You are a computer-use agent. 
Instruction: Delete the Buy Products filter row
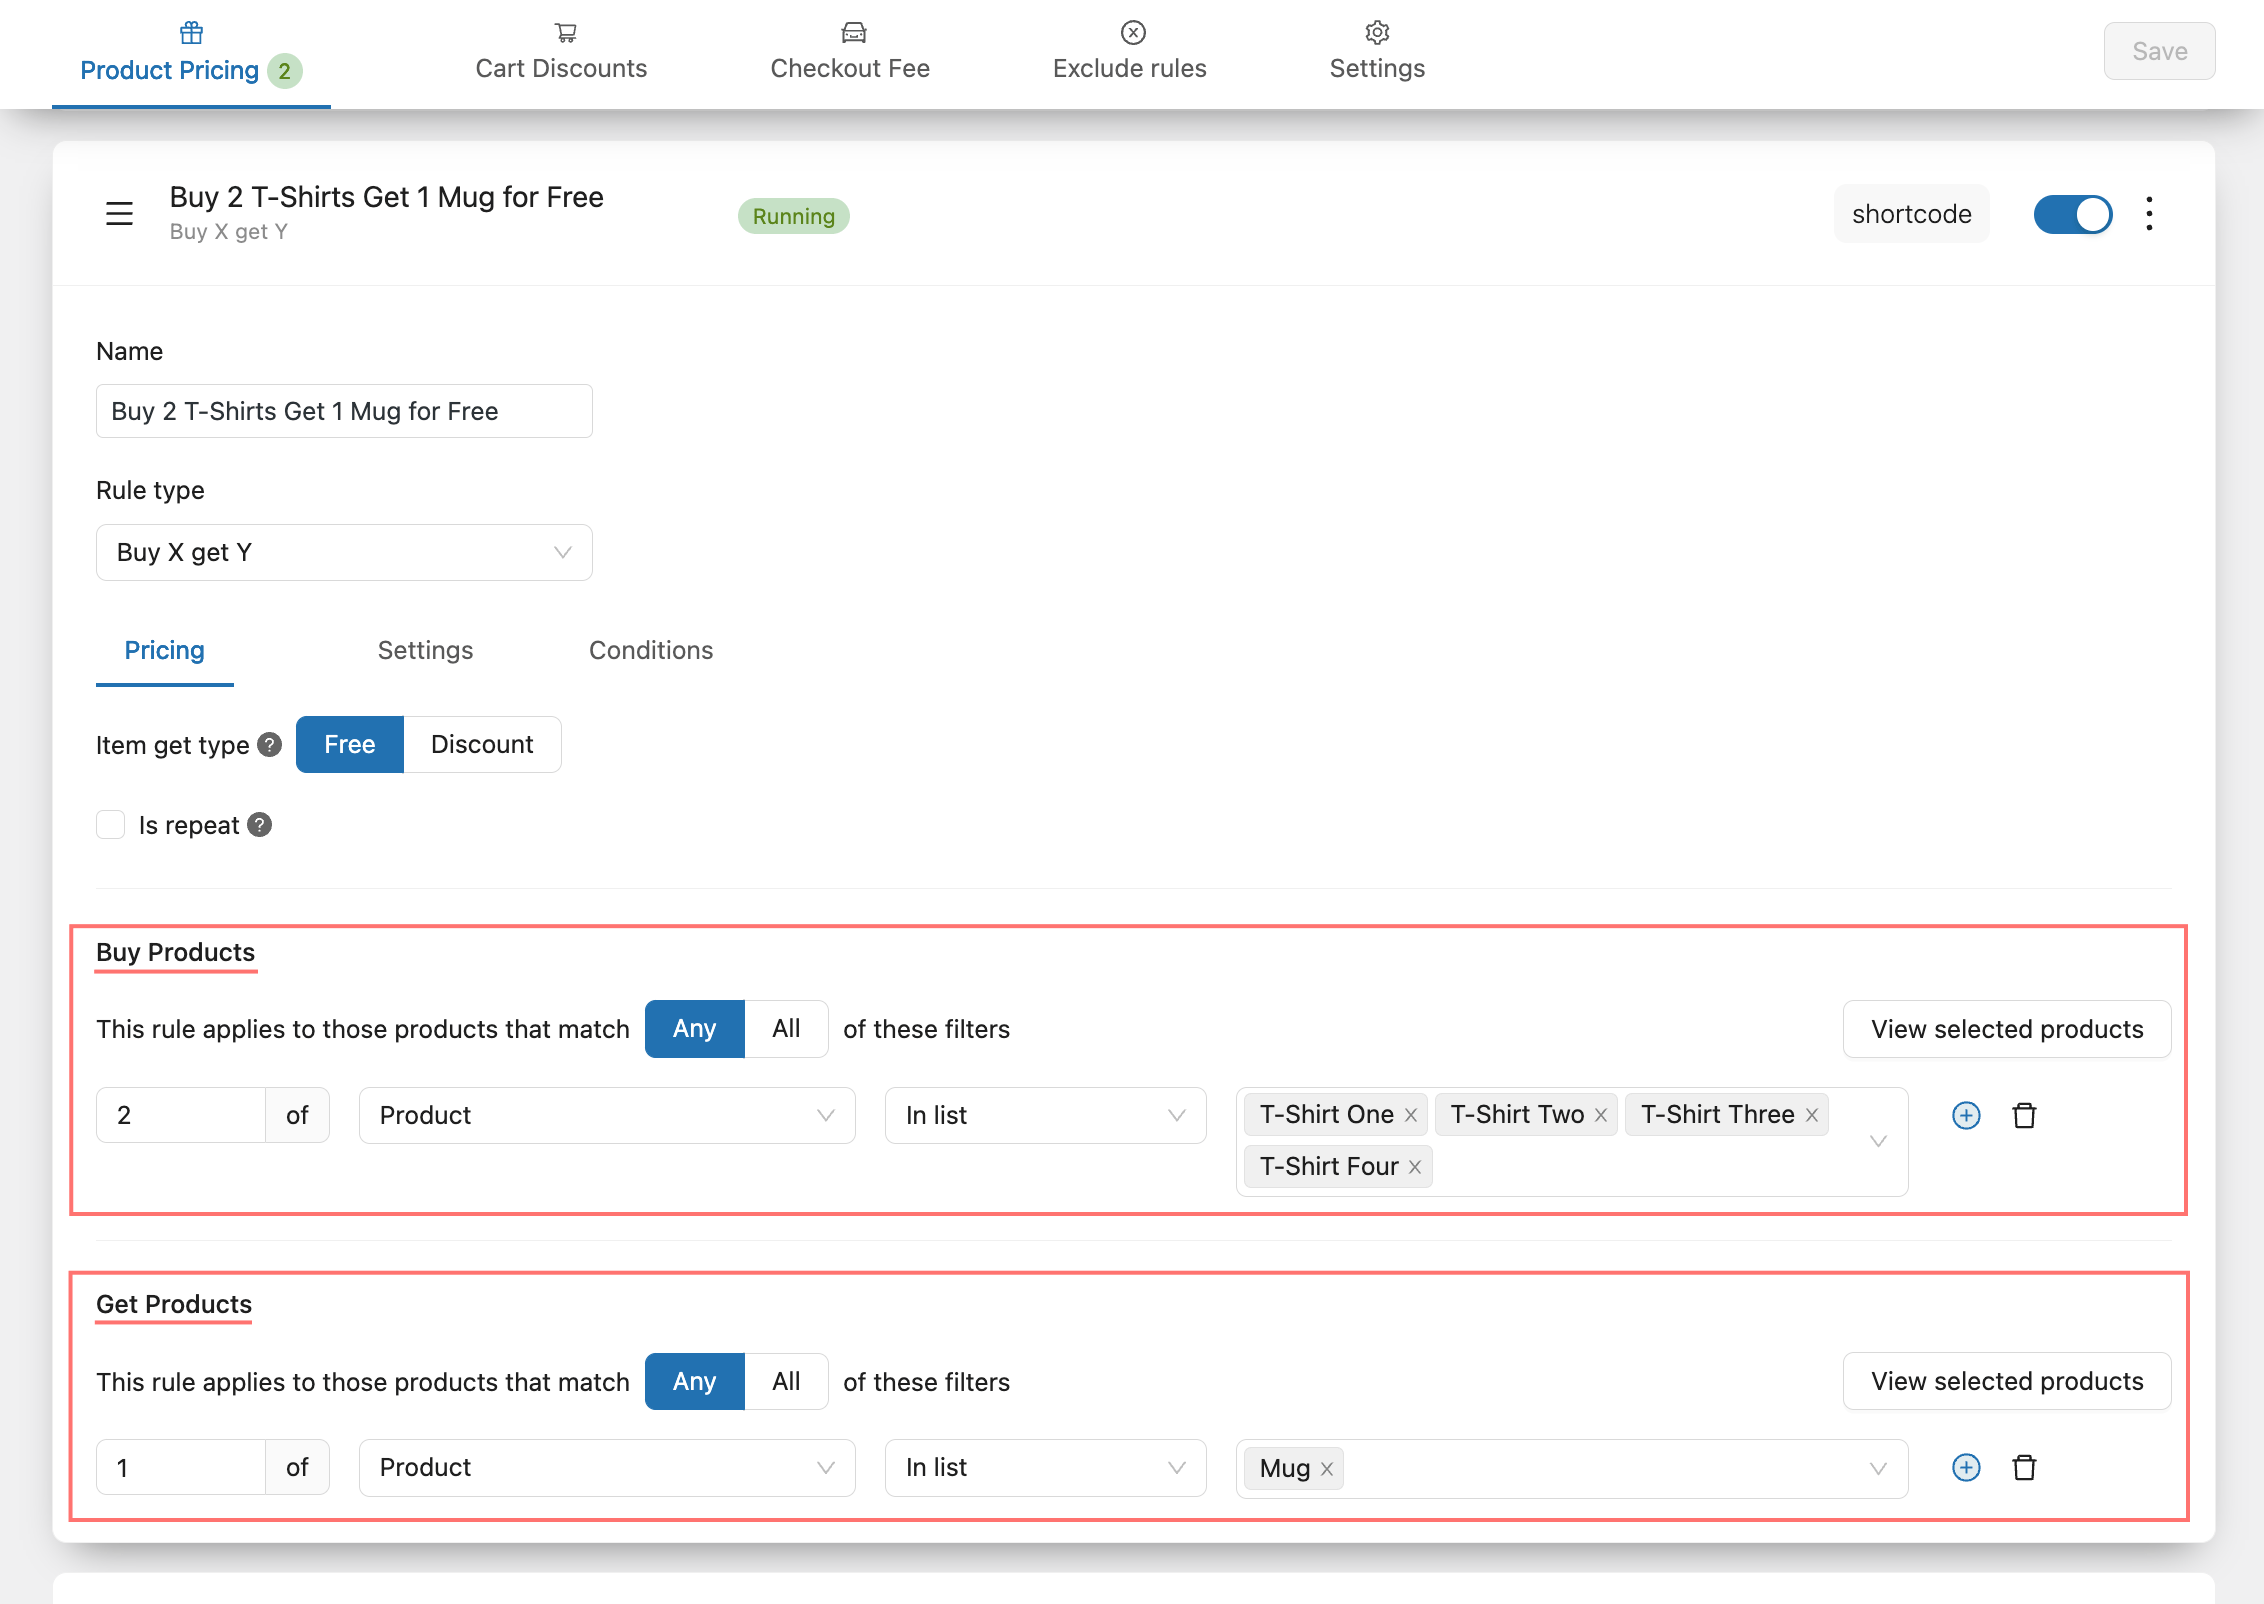pyautogui.click(x=2024, y=1115)
